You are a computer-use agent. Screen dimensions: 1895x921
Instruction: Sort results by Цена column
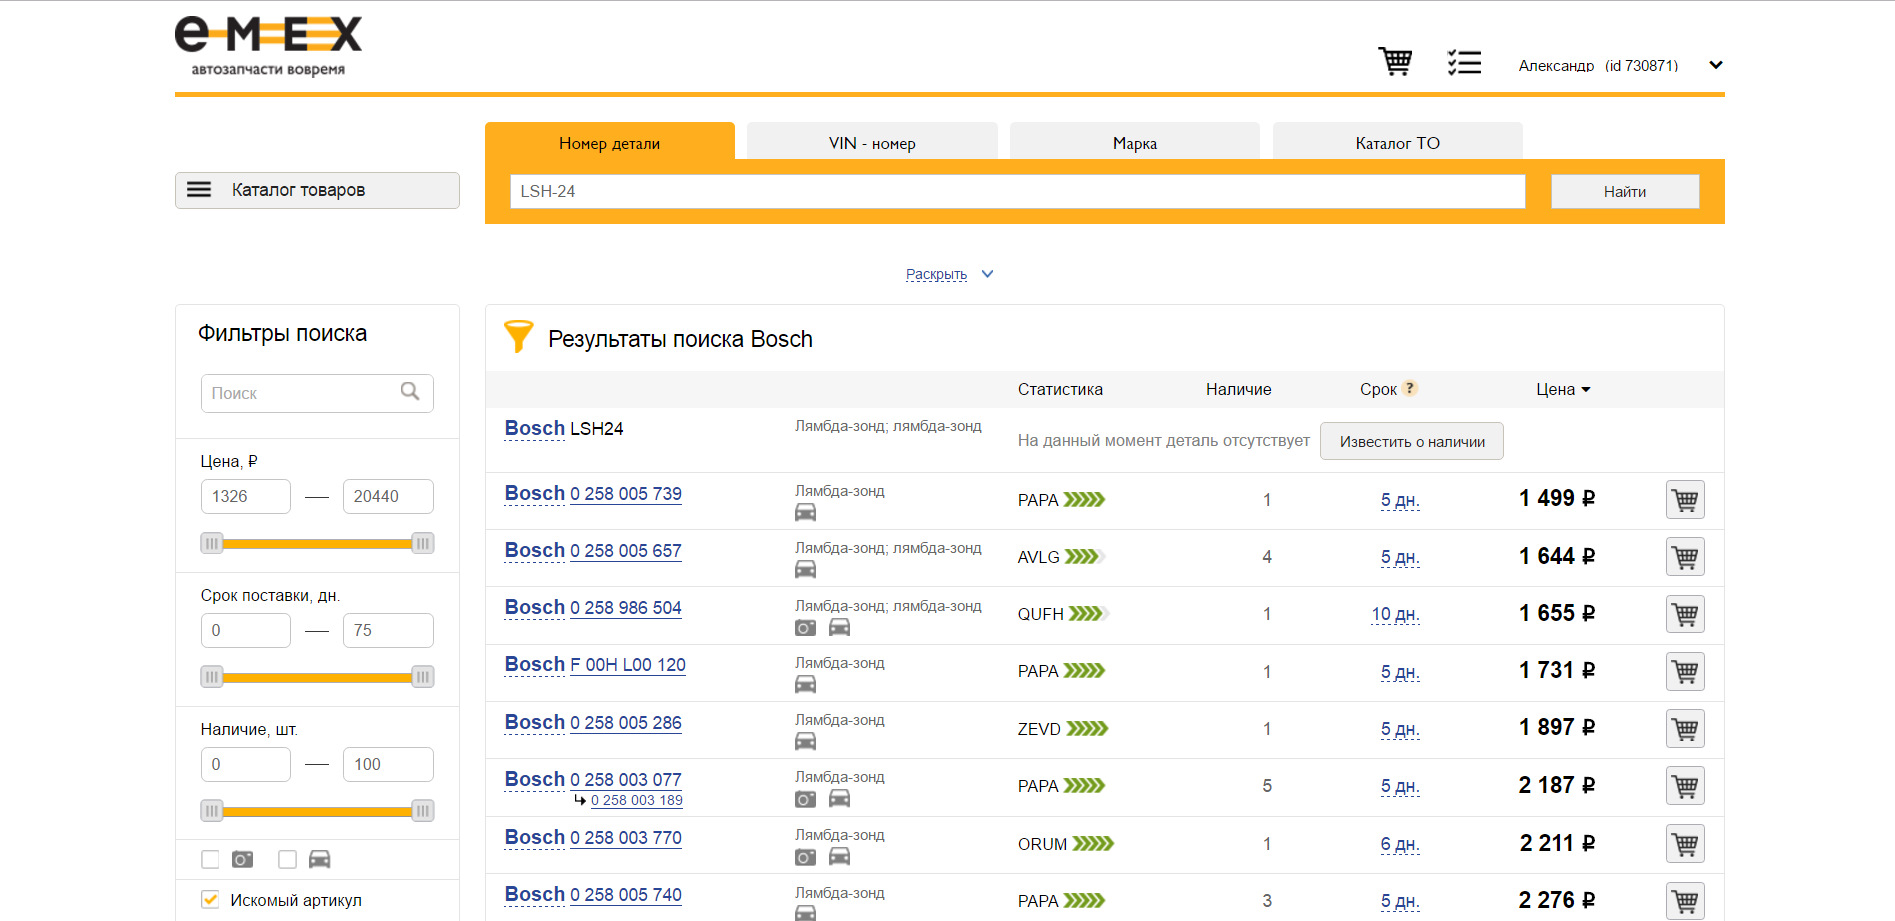(x=1563, y=389)
